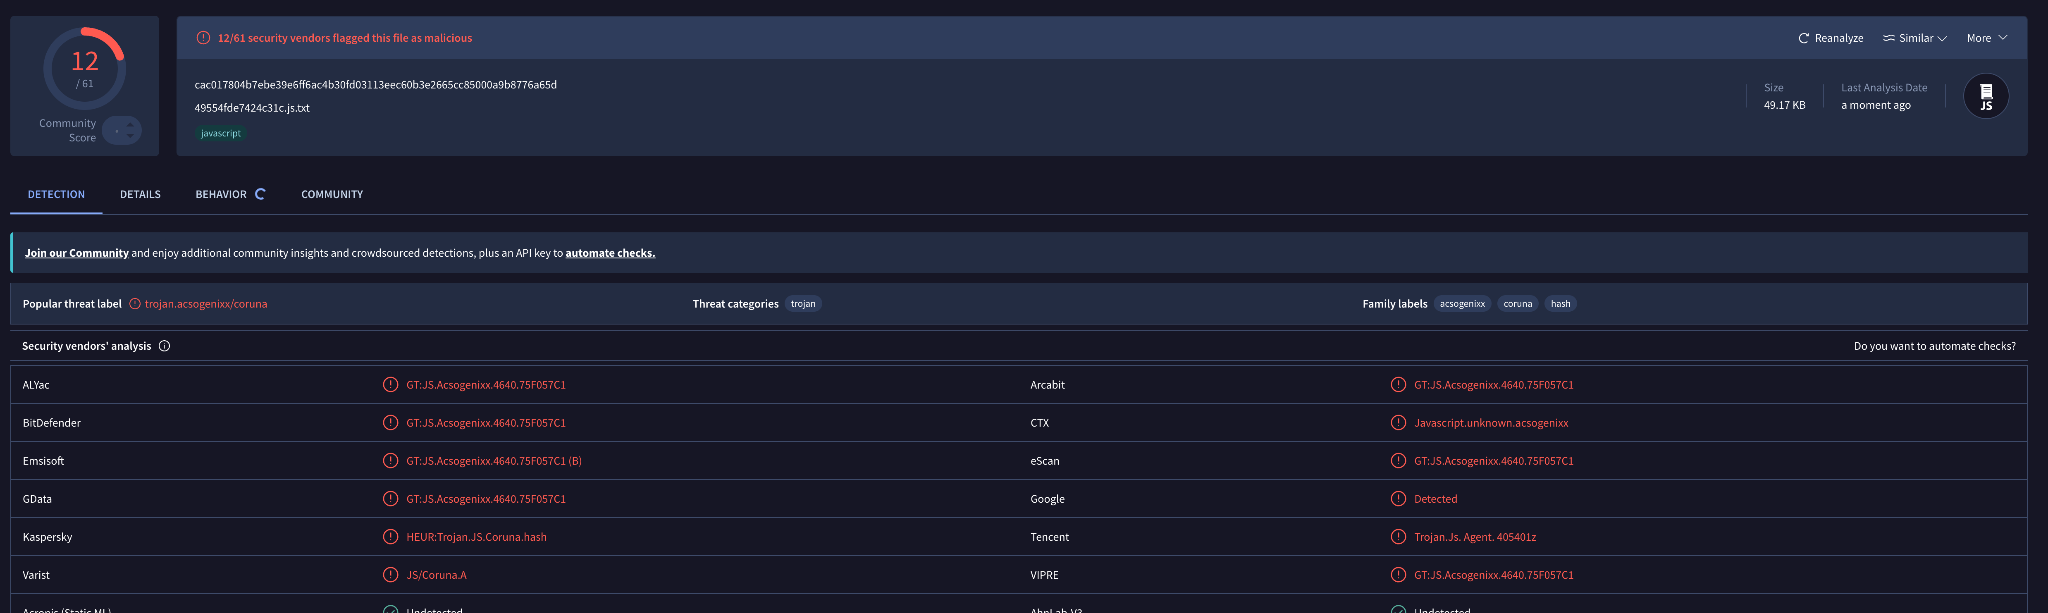Click the ALYac vendor name
Viewport: 2048px width, 613px height.
click(36, 385)
